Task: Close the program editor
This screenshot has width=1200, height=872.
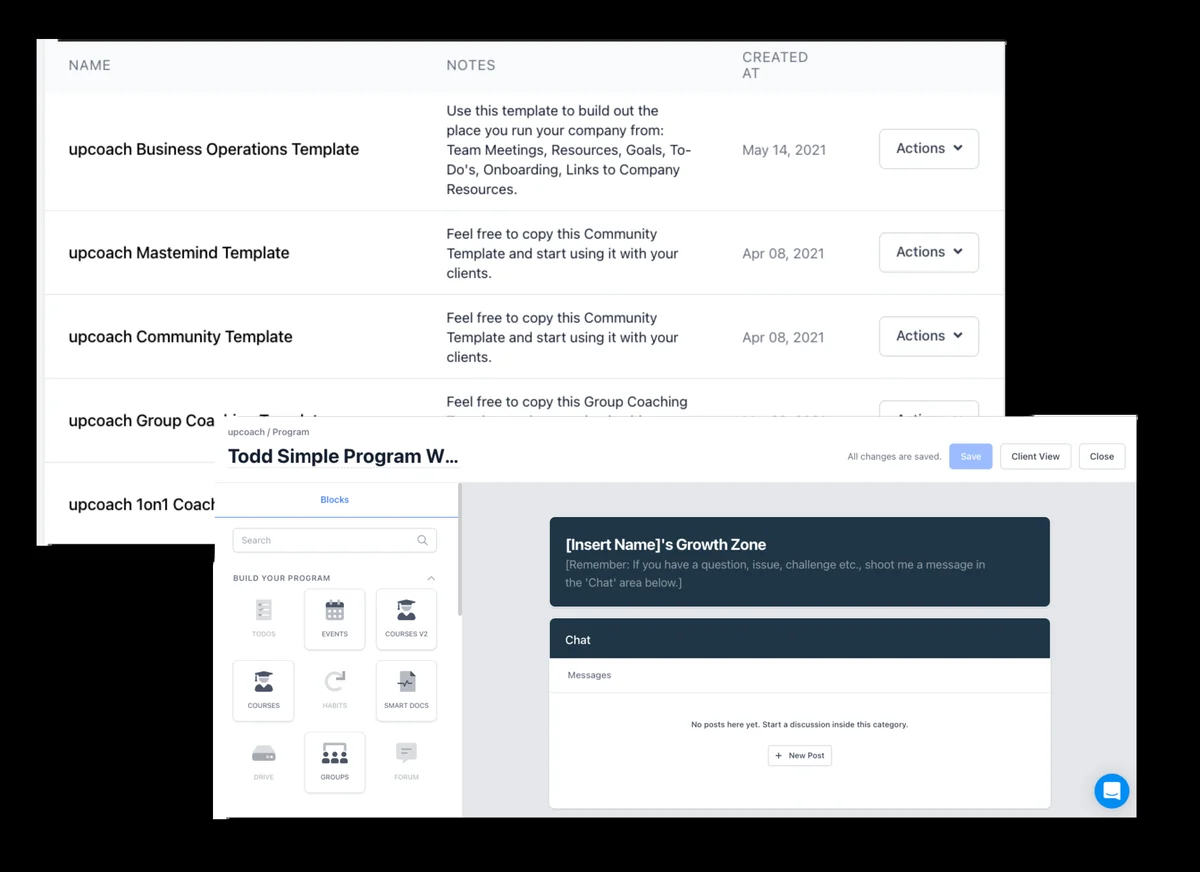Action: [1102, 456]
